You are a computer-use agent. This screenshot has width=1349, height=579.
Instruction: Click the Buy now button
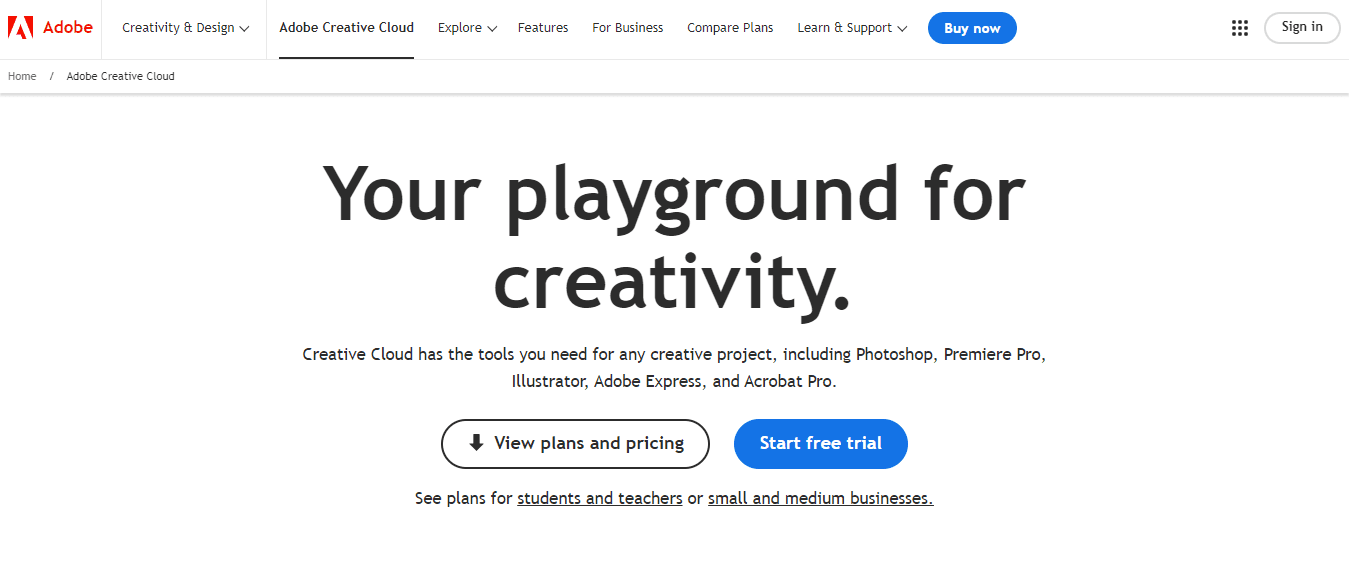click(x=971, y=28)
